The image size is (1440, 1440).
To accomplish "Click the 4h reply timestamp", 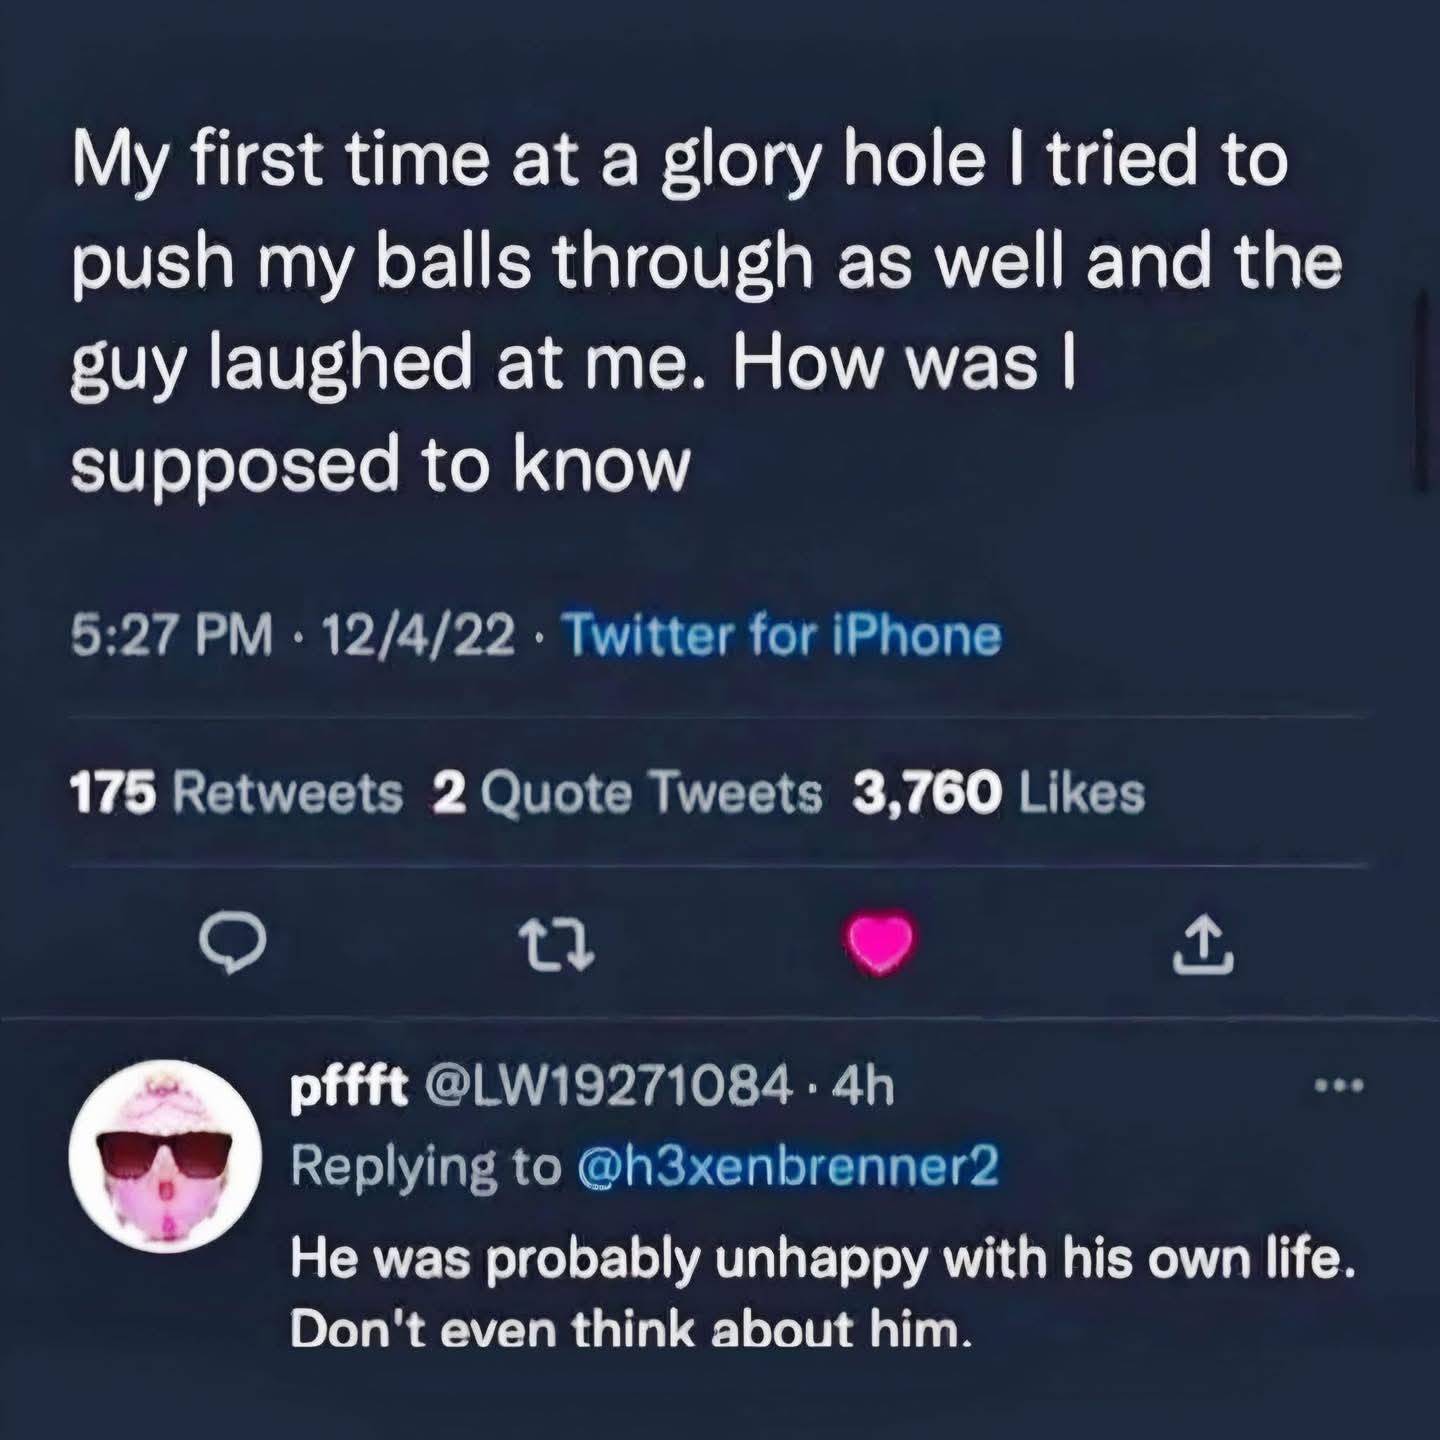I will (864, 1087).
